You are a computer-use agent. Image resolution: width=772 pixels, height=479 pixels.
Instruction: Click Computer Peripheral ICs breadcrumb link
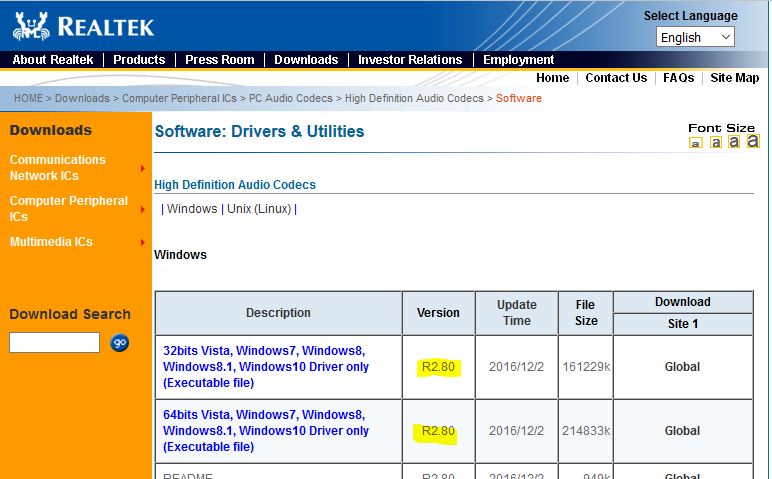179,98
